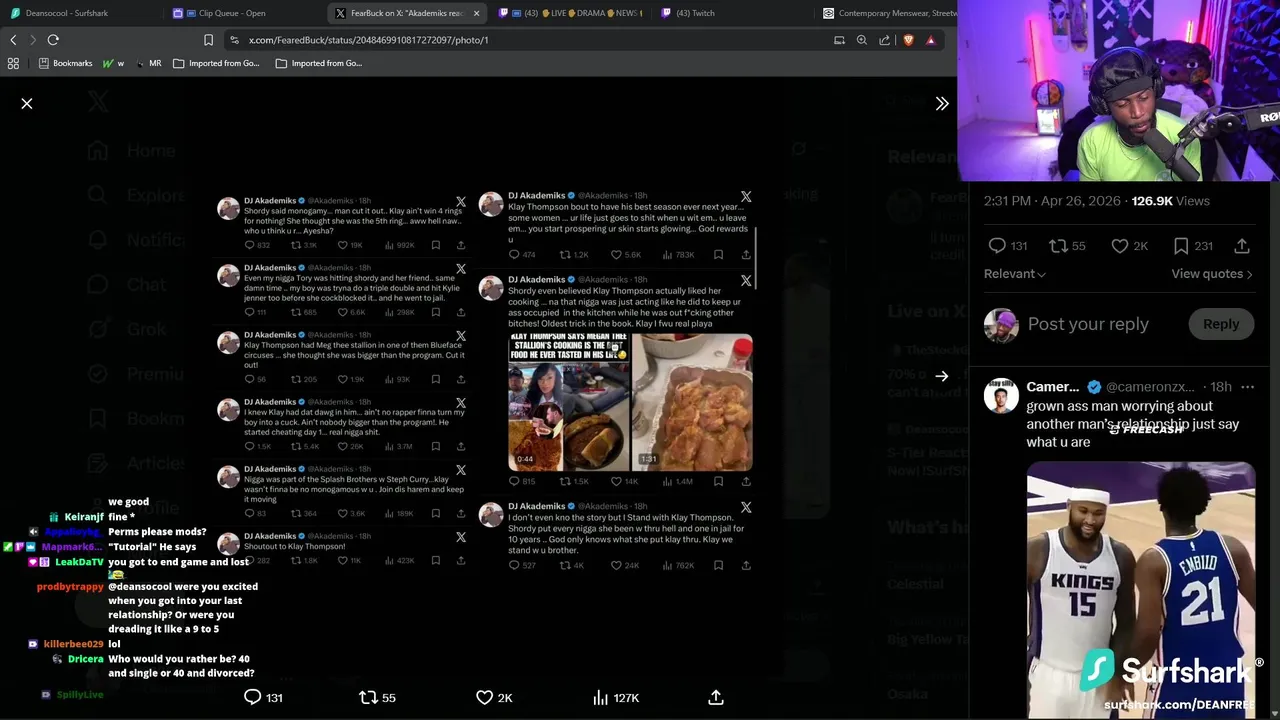Collapse the side panel with the double-chevron icon
1280x720 pixels.
[942, 104]
